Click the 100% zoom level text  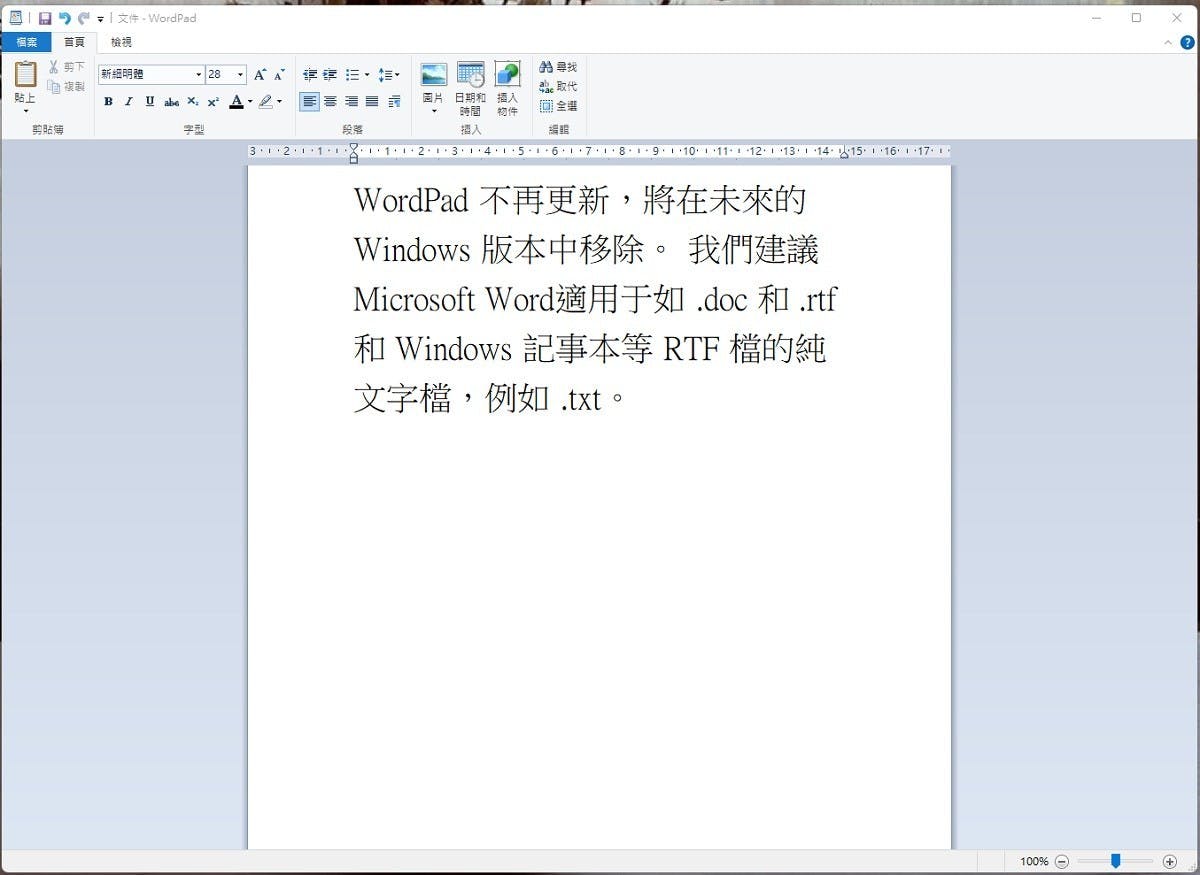[1034, 861]
